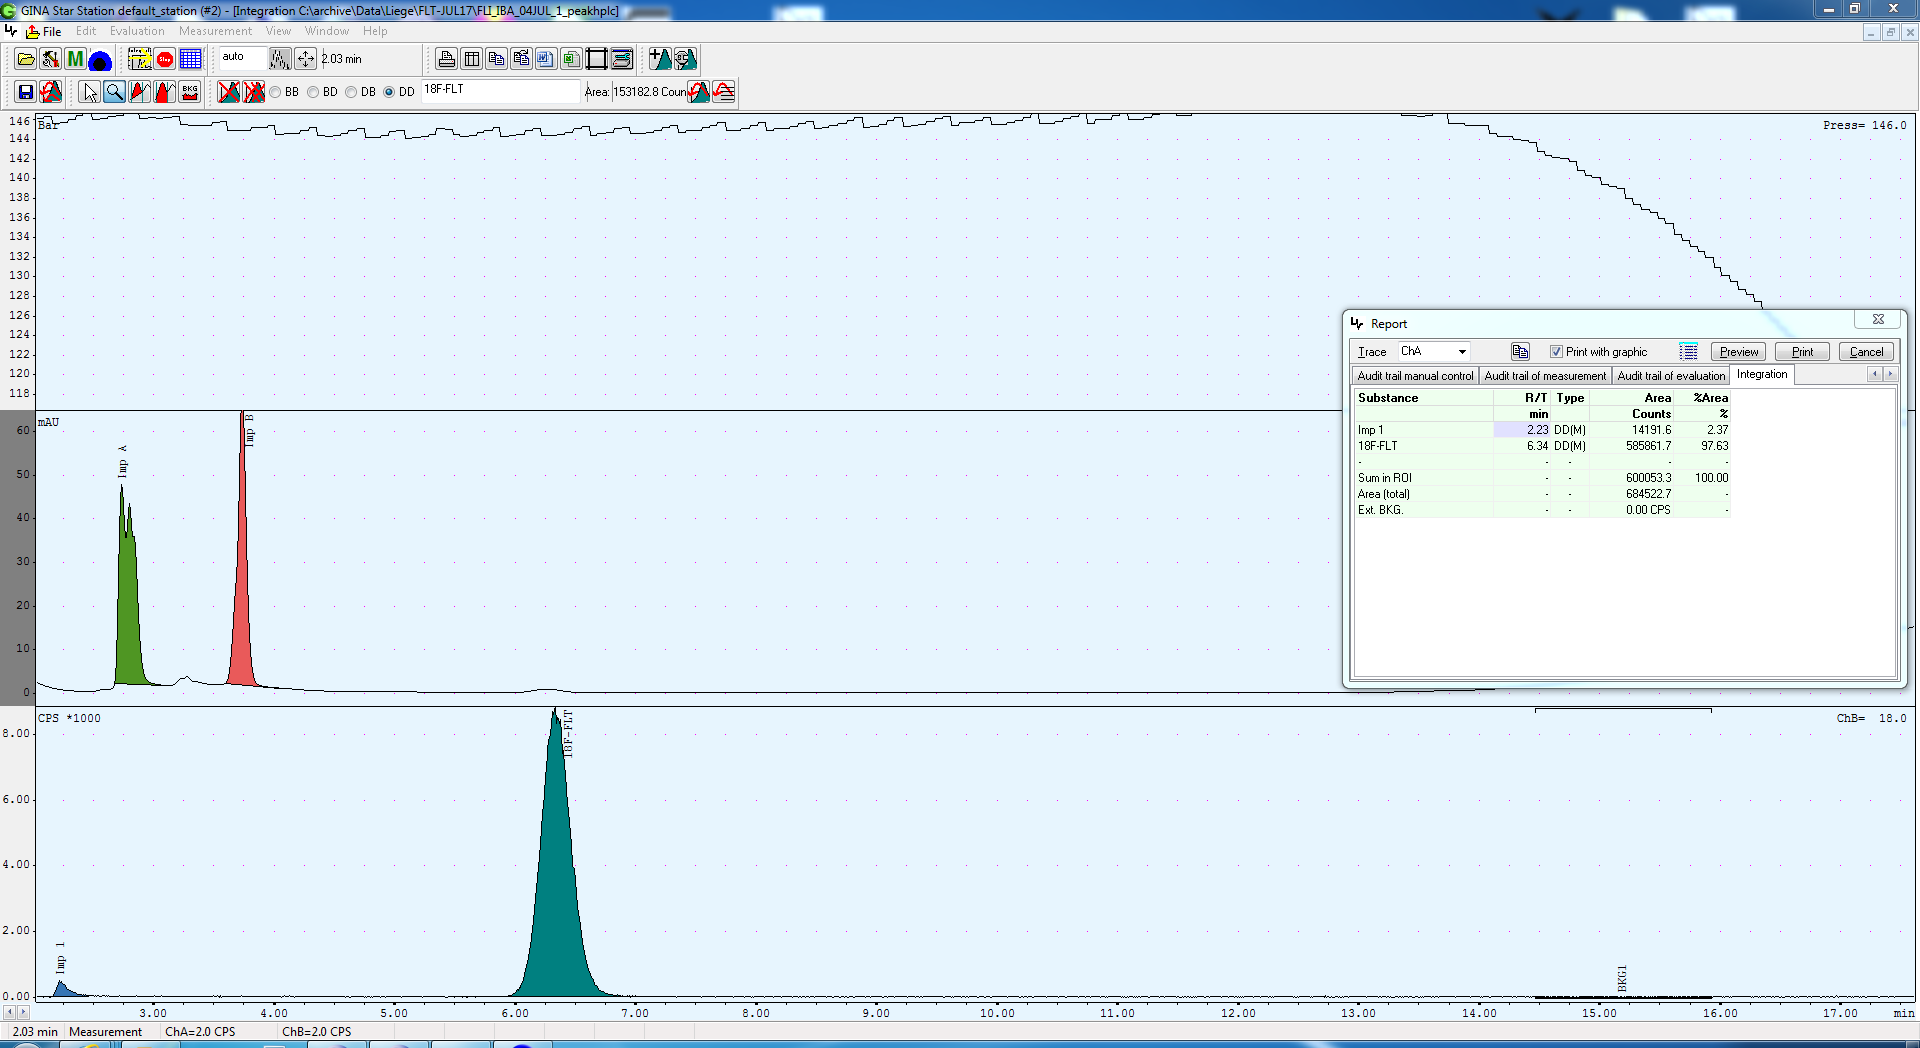Viewport: 1920px width, 1048px height.
Task: Click copy icon in Report dialog
Action: [x=1520, y=351]
